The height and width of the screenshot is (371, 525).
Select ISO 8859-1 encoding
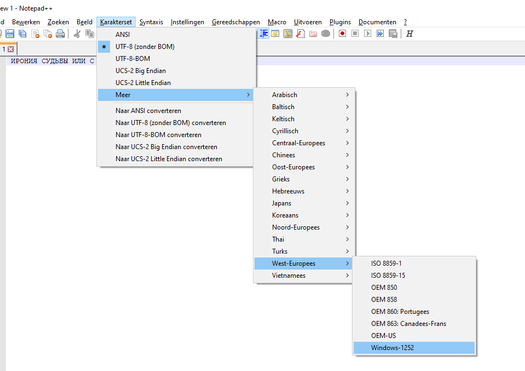pos(414,264)
